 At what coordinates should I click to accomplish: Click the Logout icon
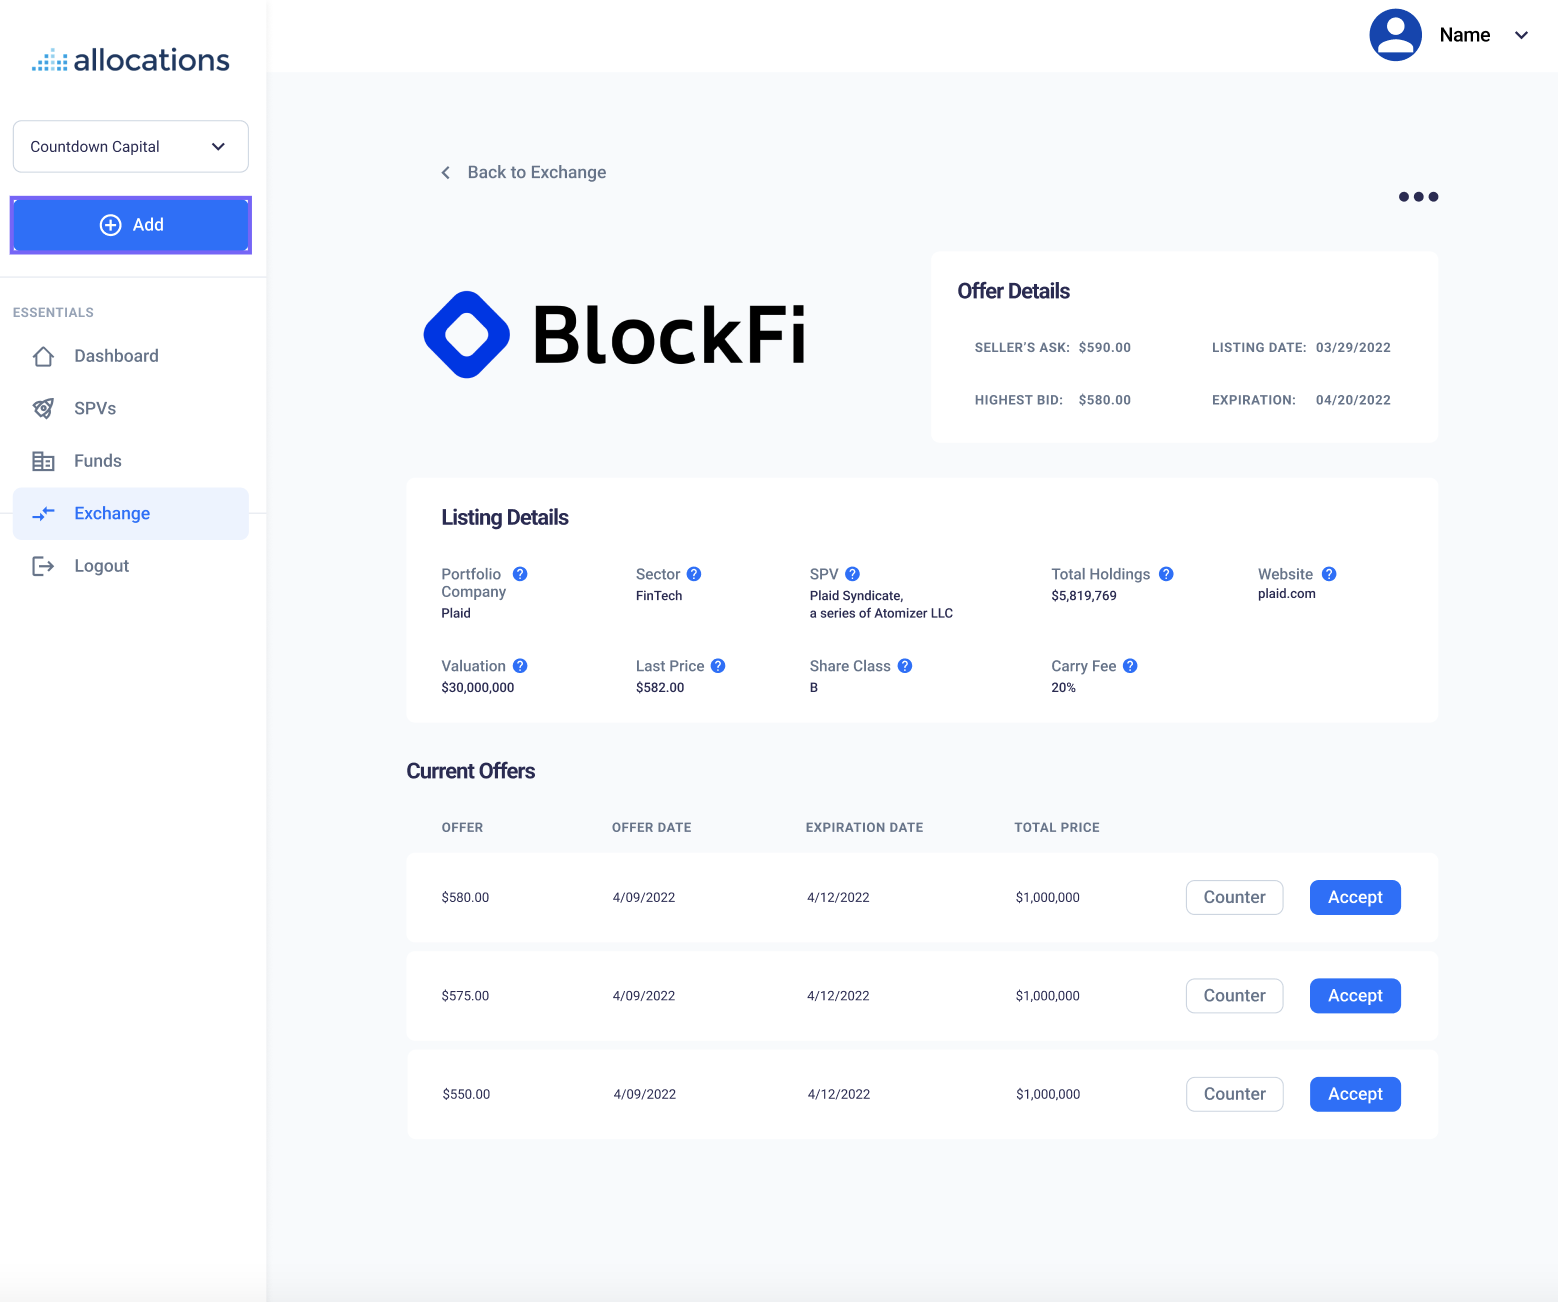coord(44,565)
